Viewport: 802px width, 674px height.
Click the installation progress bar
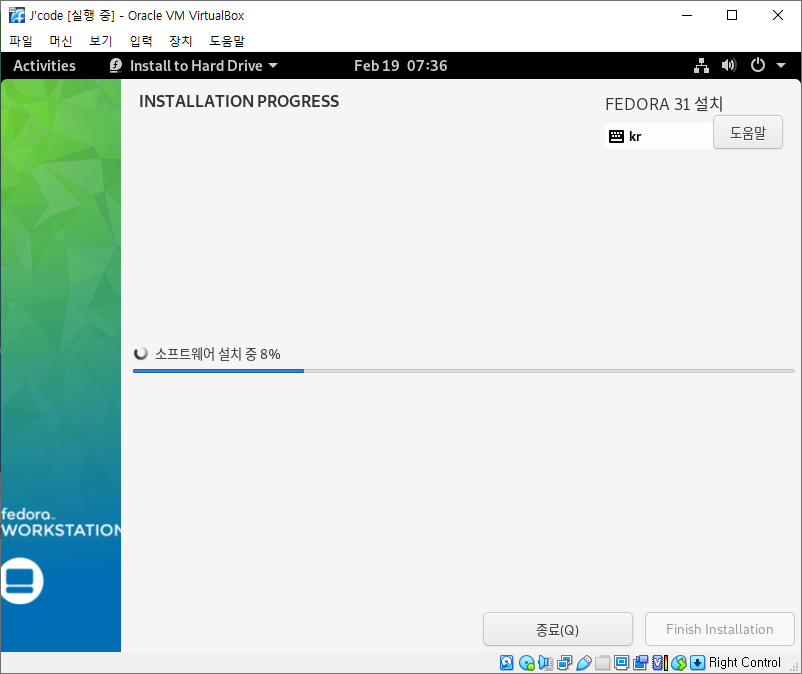click(463, 371)
